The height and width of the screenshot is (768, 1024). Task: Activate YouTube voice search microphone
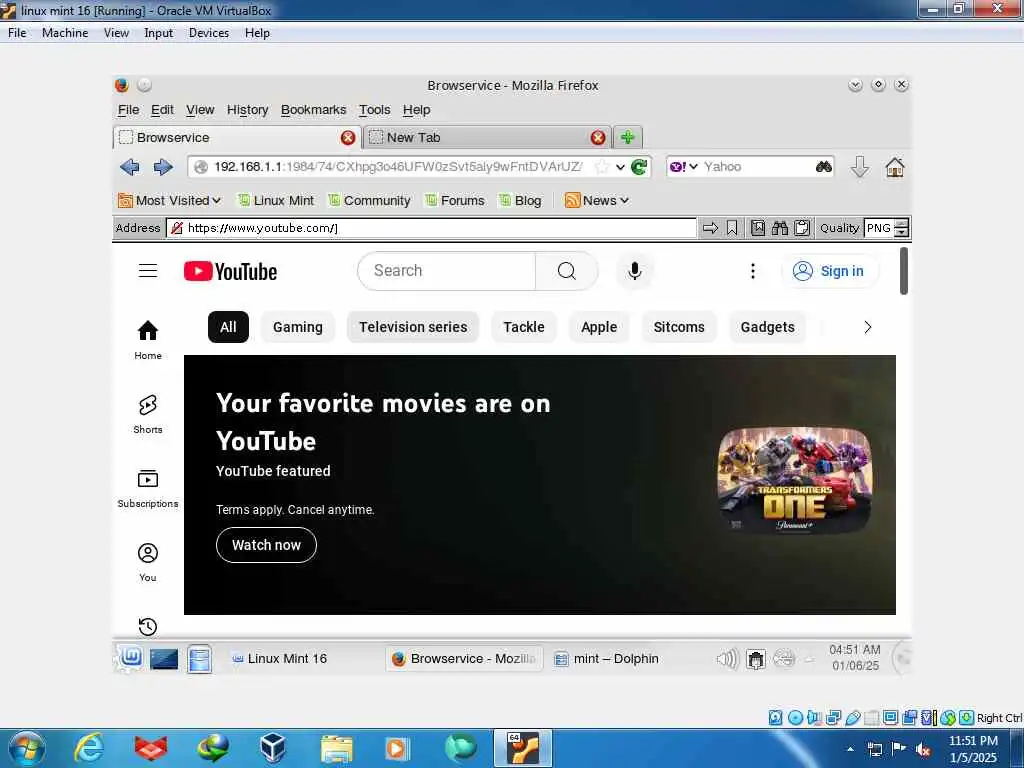(634, 271)
